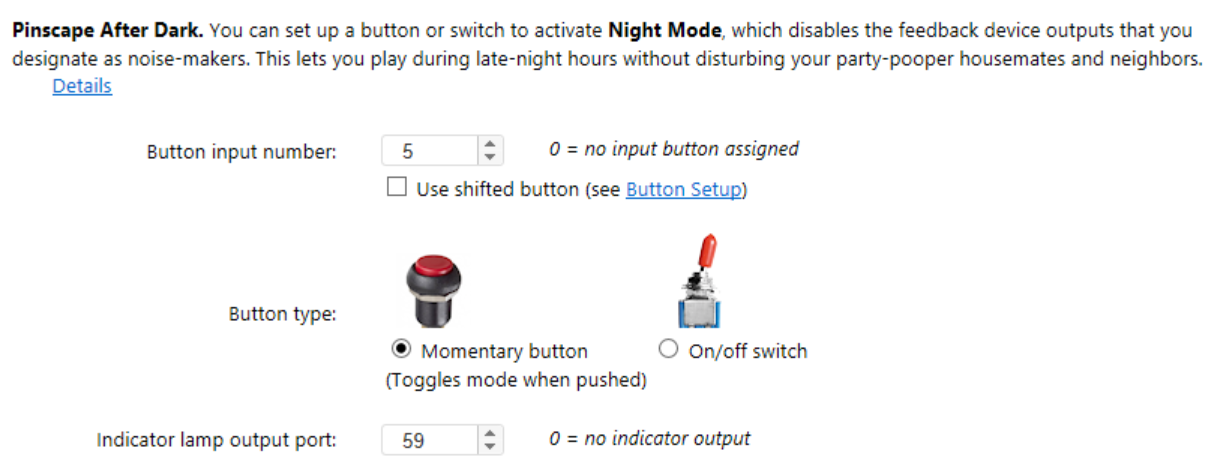
Task: Click the 'Toggles mode when pushed' note
Action: [516, 380]
